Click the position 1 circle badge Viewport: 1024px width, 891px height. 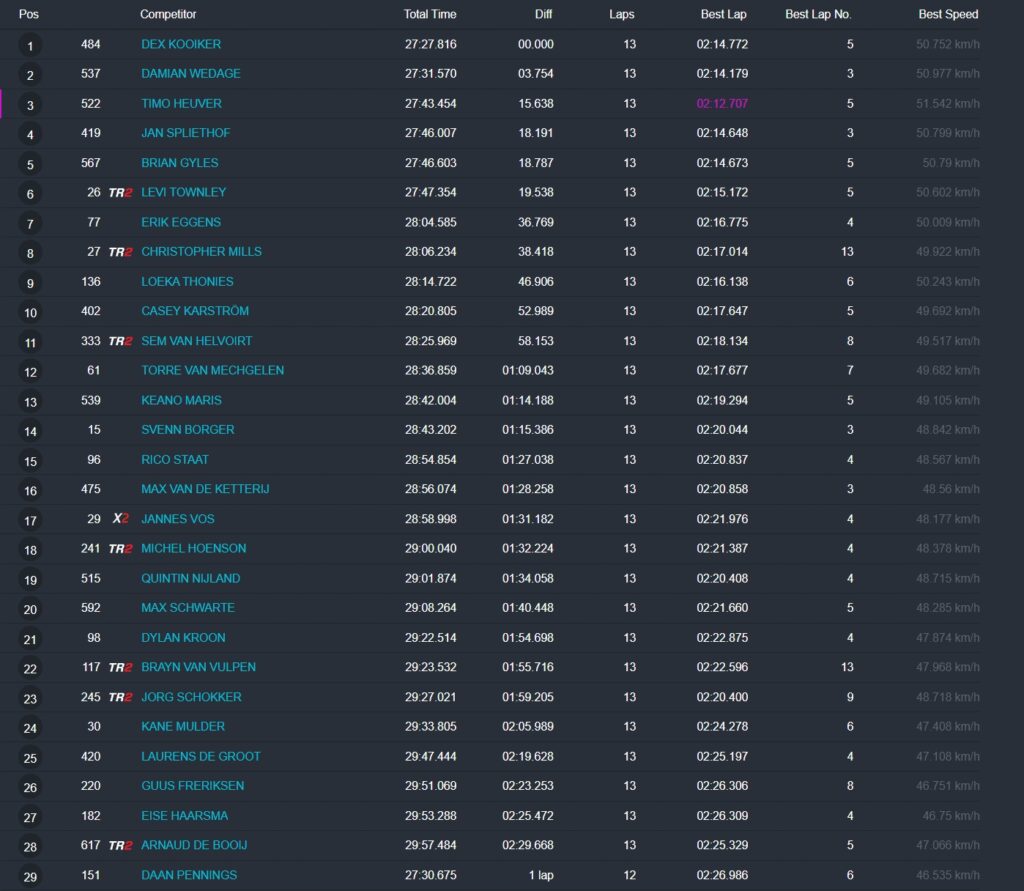click(x=30, y=46)
